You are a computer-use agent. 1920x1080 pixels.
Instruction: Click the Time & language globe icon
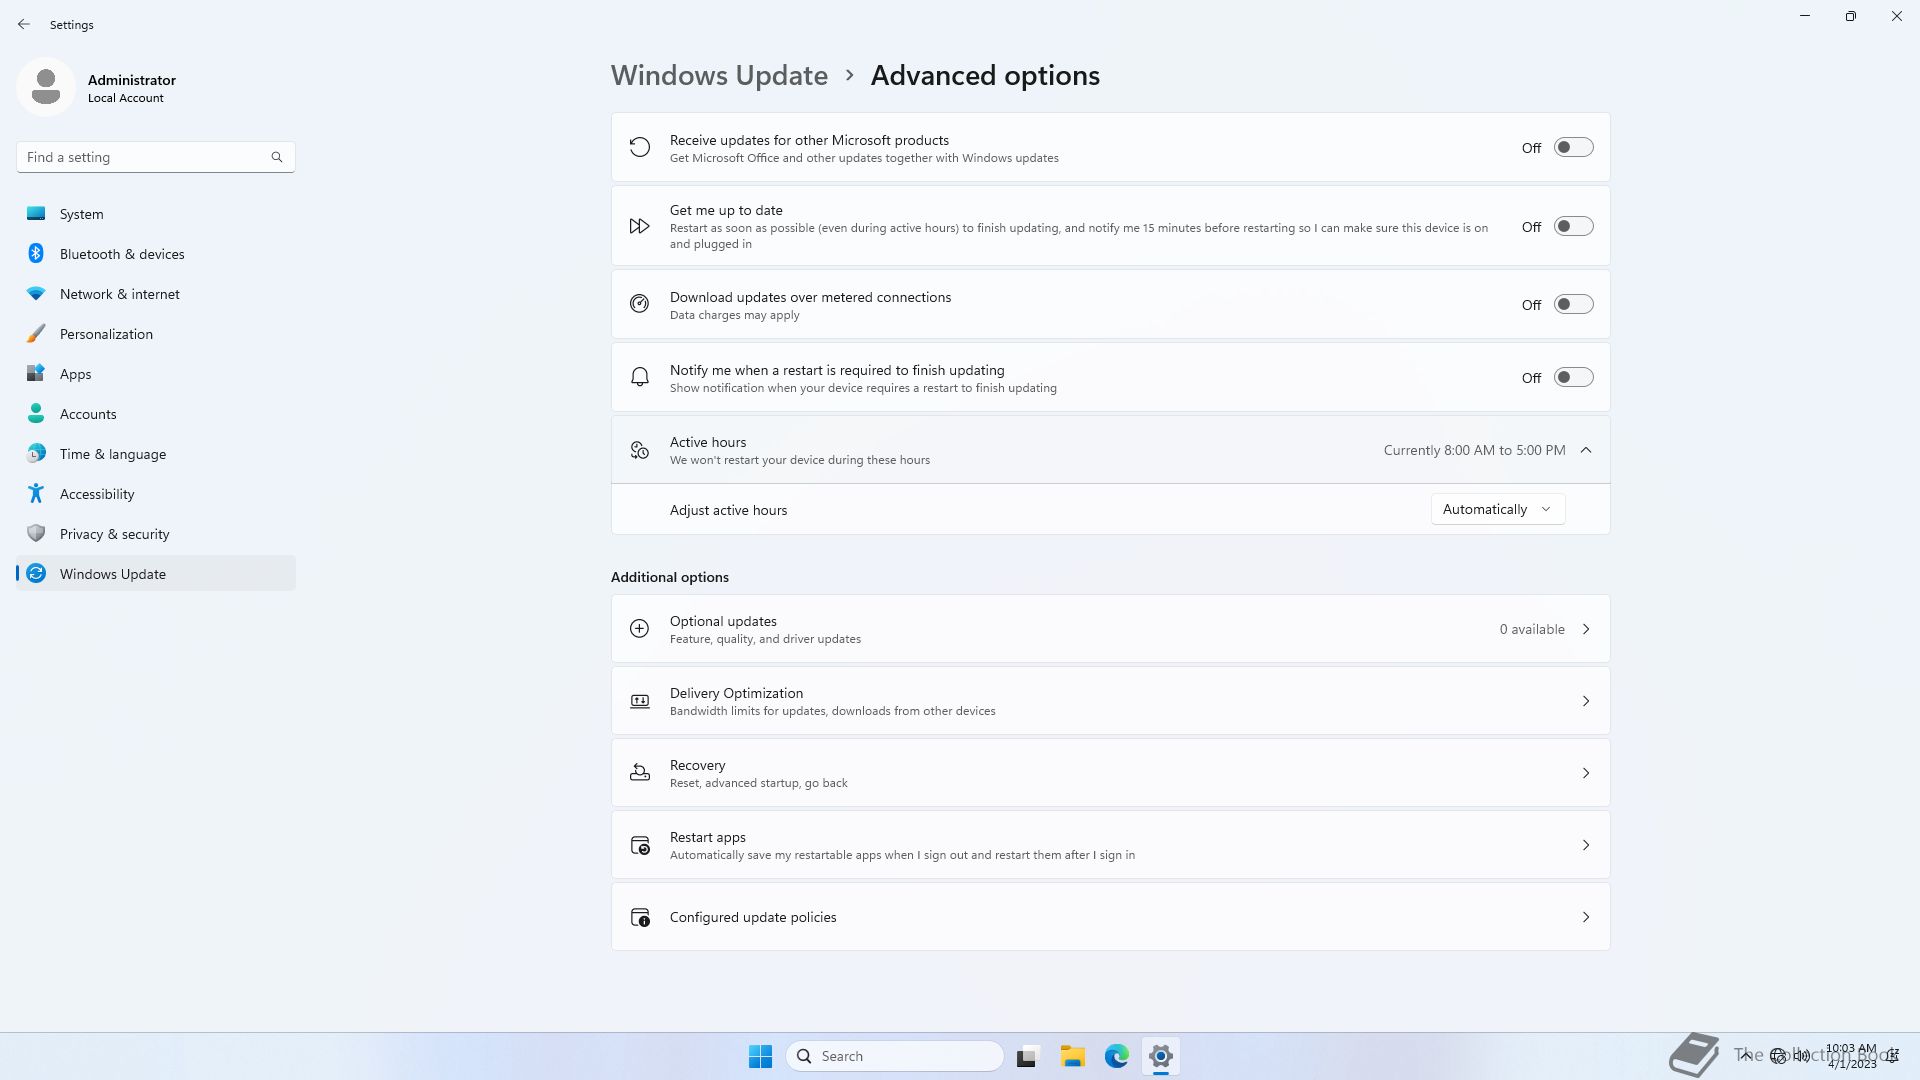coord(36,454)
